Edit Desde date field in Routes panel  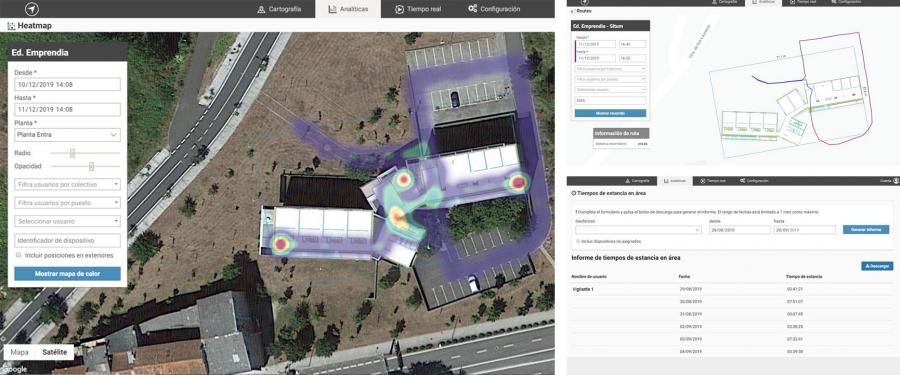596,44
